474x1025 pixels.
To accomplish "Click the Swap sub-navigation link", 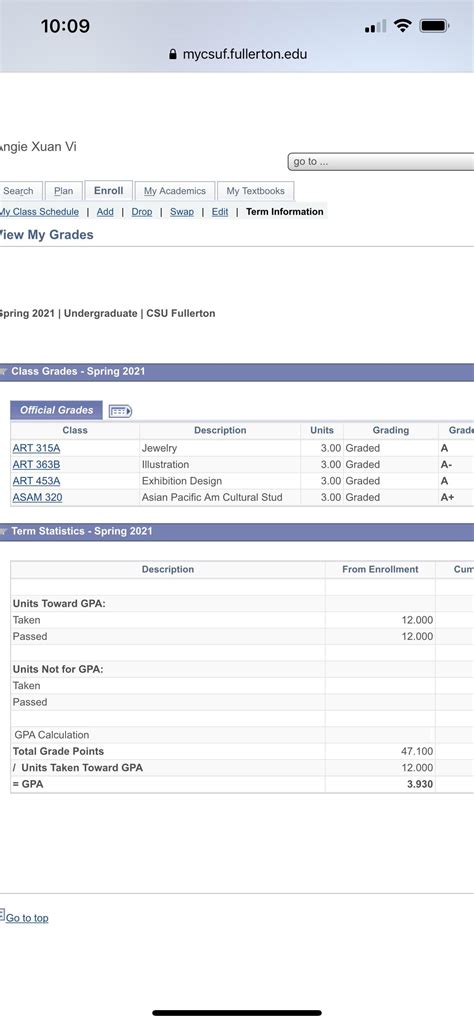I will point(182,212).
